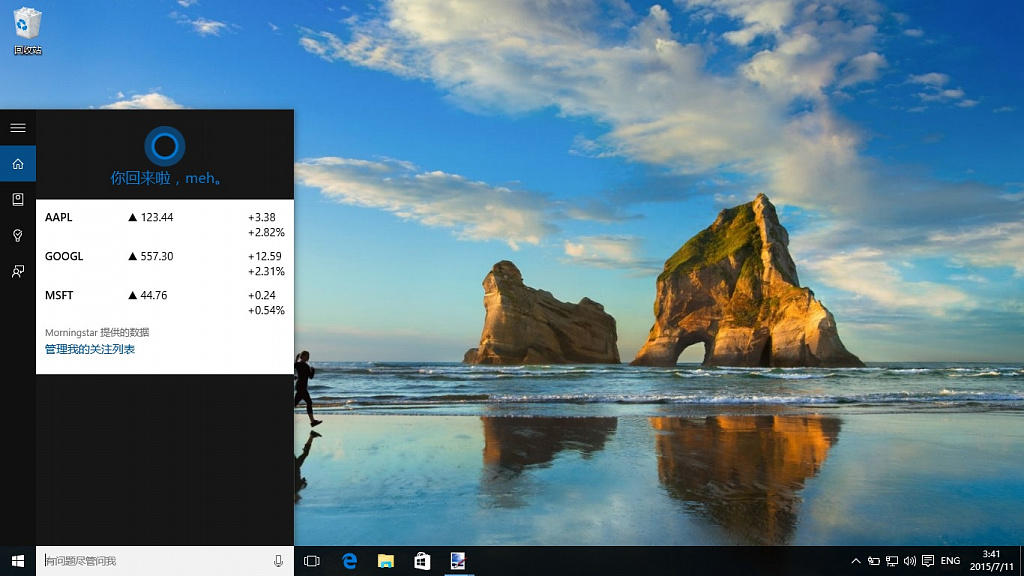Launch Microsoft Edge from taskbar

point(349,561)
